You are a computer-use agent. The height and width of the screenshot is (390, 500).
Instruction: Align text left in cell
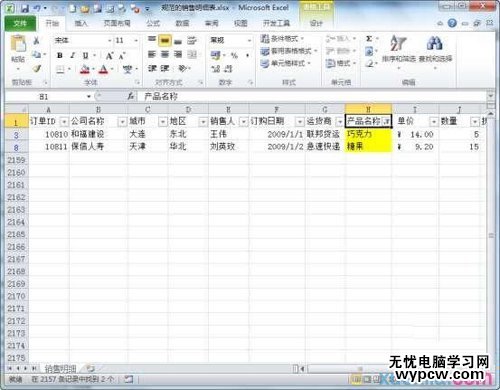[x=152, y=54]
